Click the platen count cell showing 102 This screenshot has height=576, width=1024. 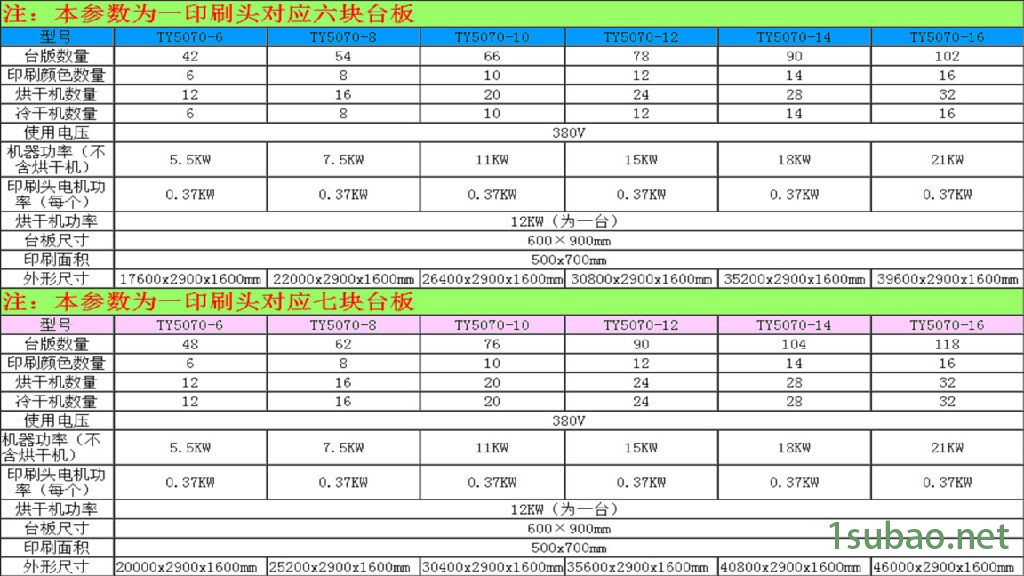[x=946, y=56]
